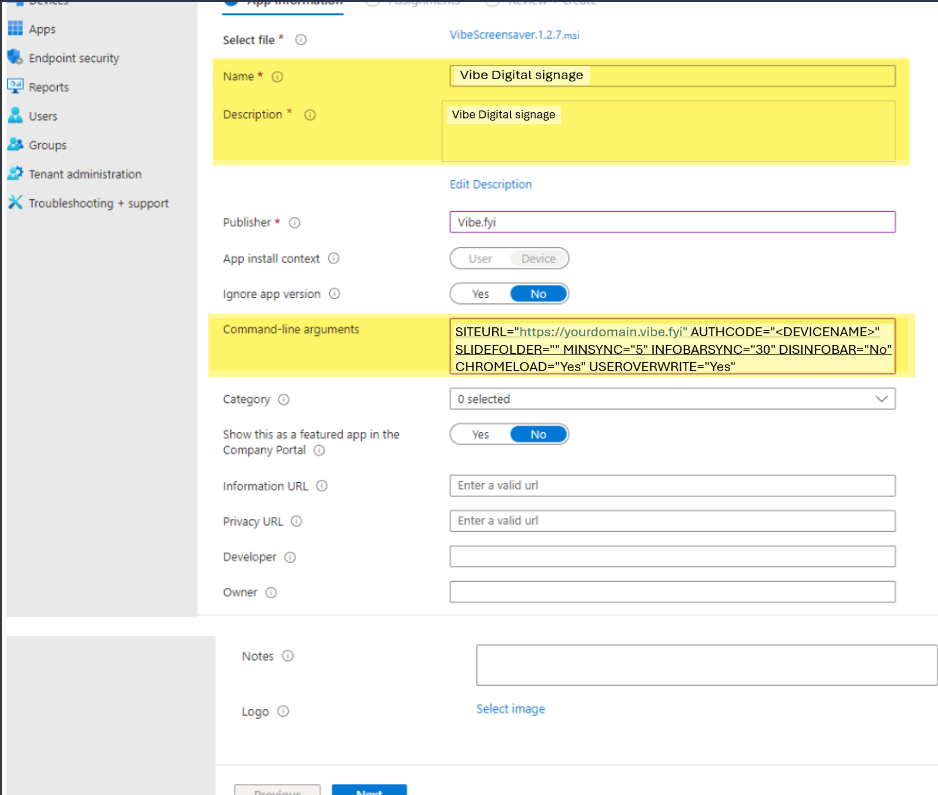Select the Users menu label
The height and width of the screenshot is (795, 938).
43,116
